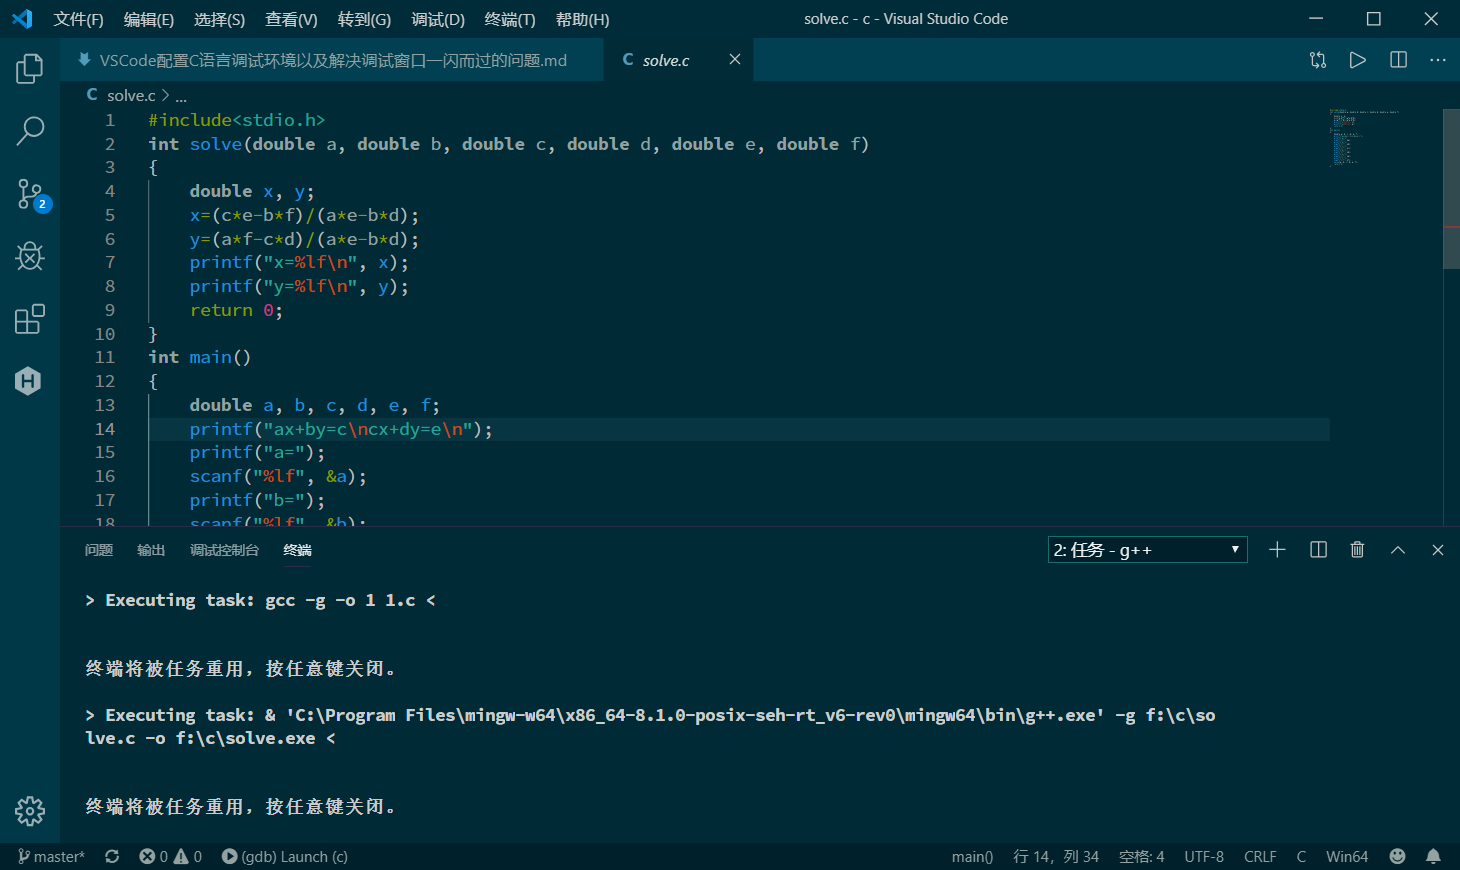Image resolution: width=1460 pixels, height=870 pixels.
Task: Go to line via 行 14, 列 34
Action: click(1056, 857)
